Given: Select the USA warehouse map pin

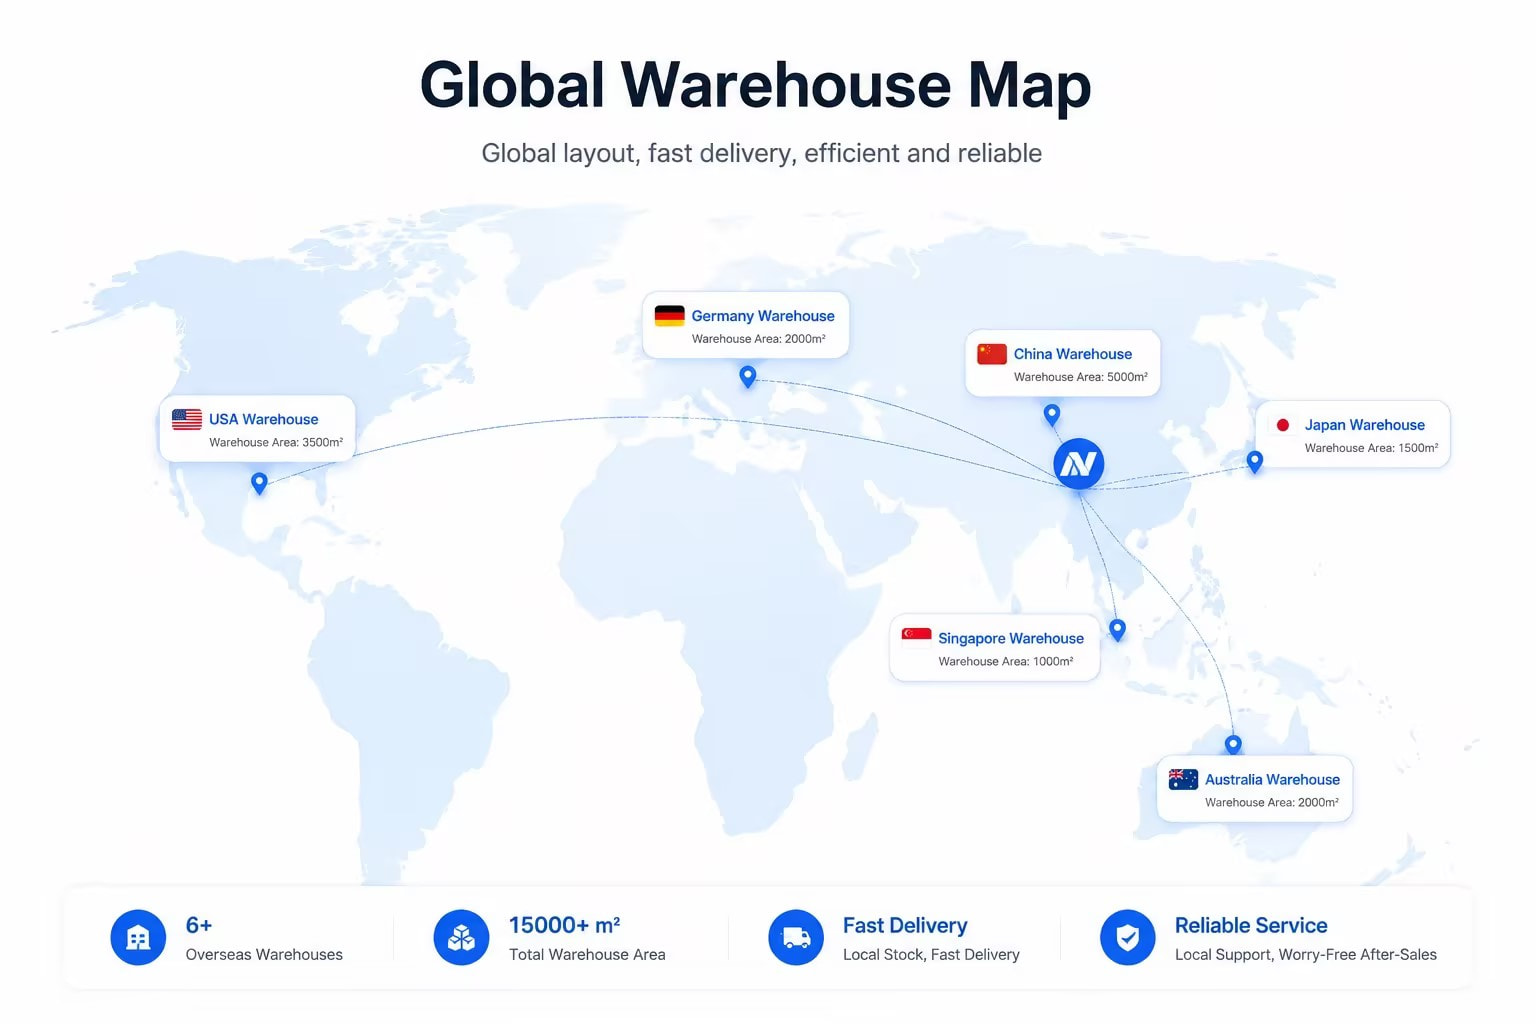Looking at the screenshot, I should 259,483.
